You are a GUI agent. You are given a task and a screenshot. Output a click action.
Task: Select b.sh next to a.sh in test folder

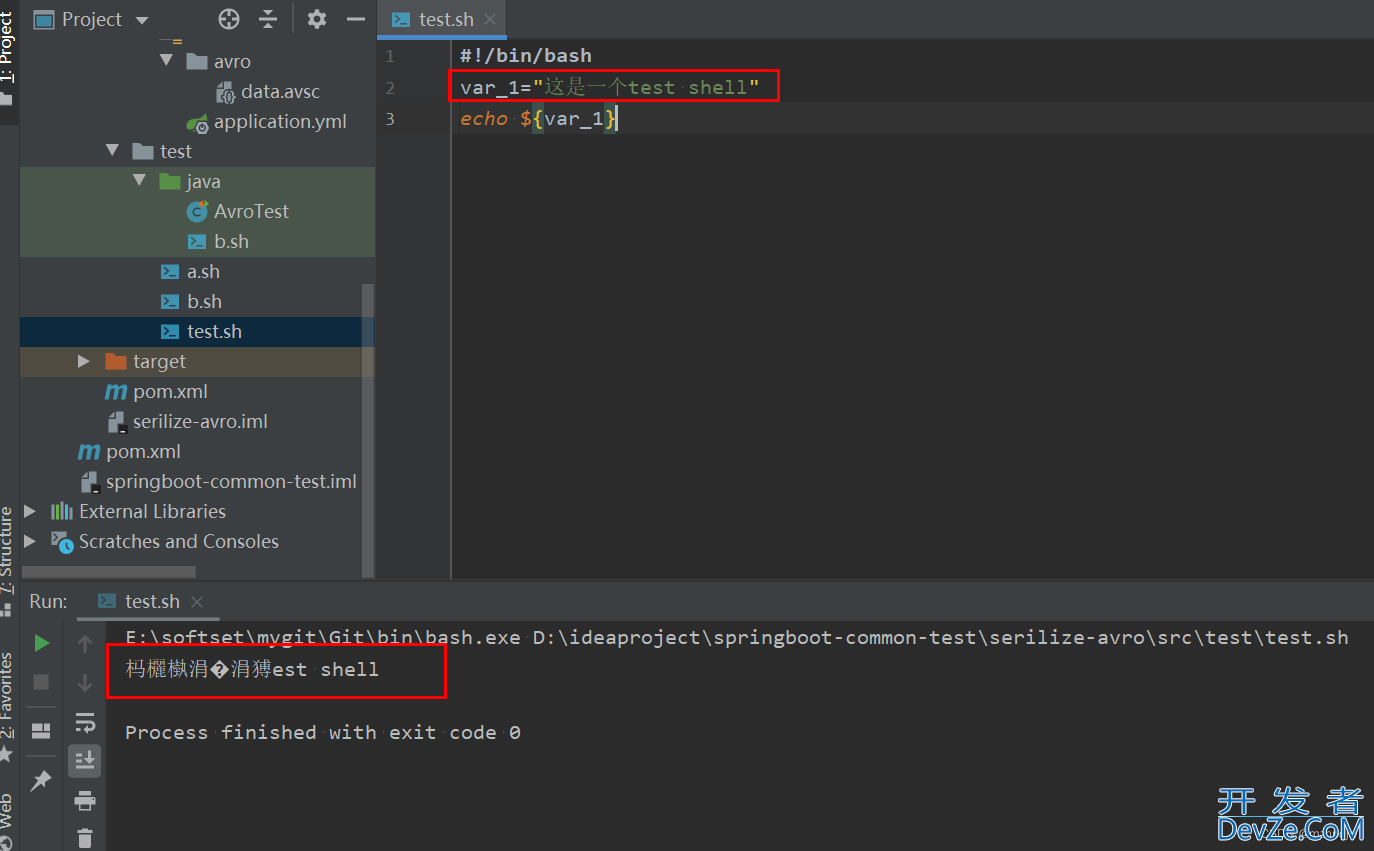tap(192, 301)
